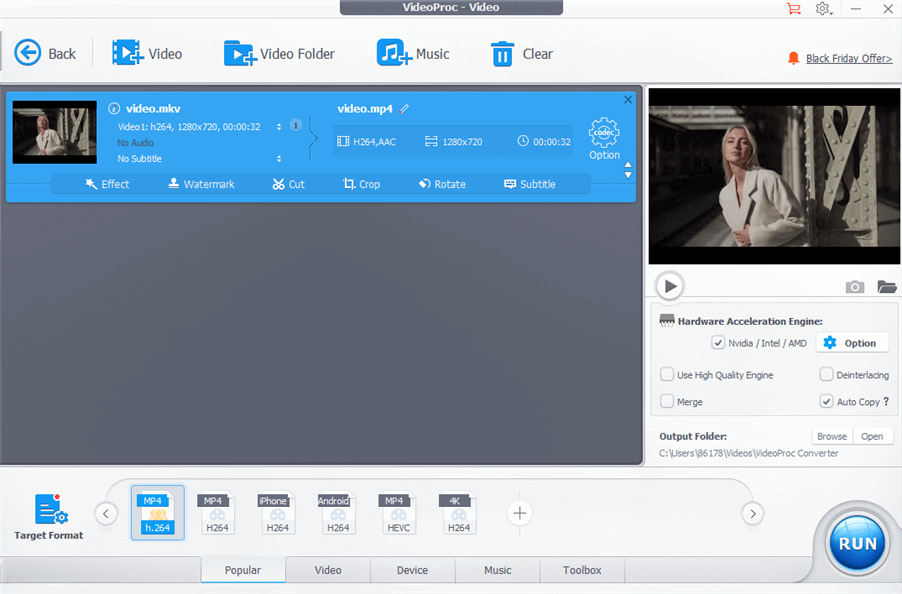Move video.mkv up in the list

pos(628,165)
